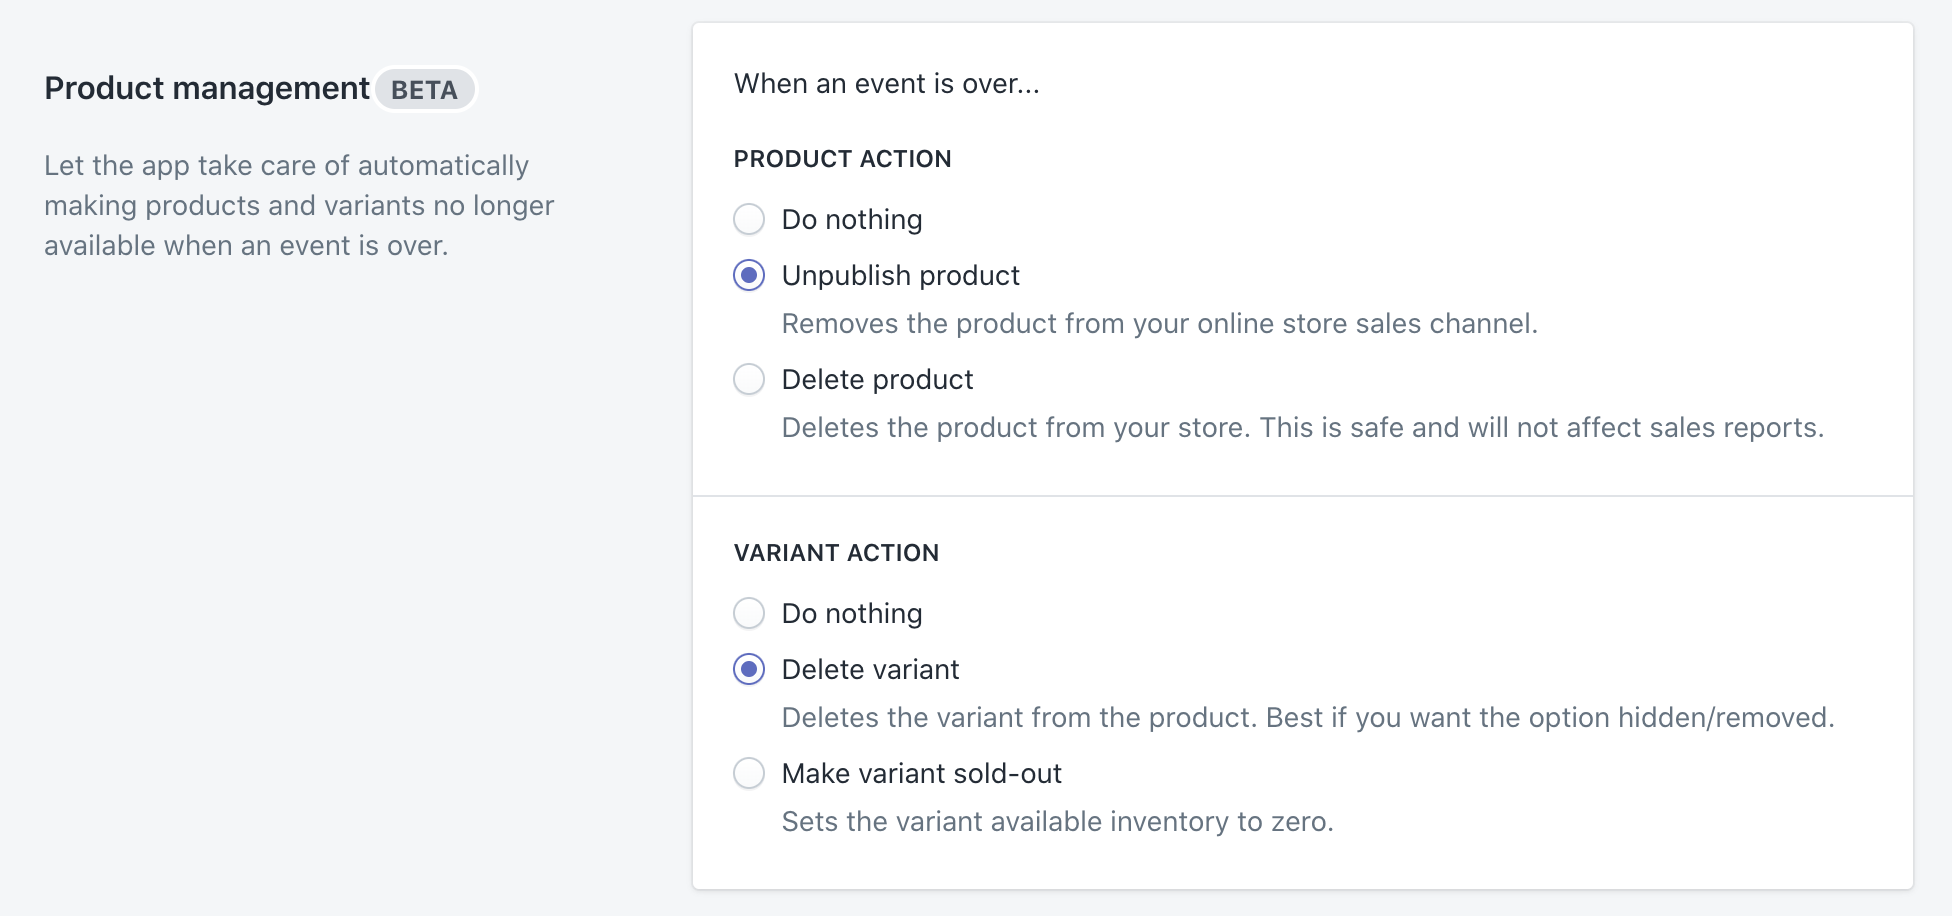Click the 'VARIANT ACTION' section heading

click(837, 553)
